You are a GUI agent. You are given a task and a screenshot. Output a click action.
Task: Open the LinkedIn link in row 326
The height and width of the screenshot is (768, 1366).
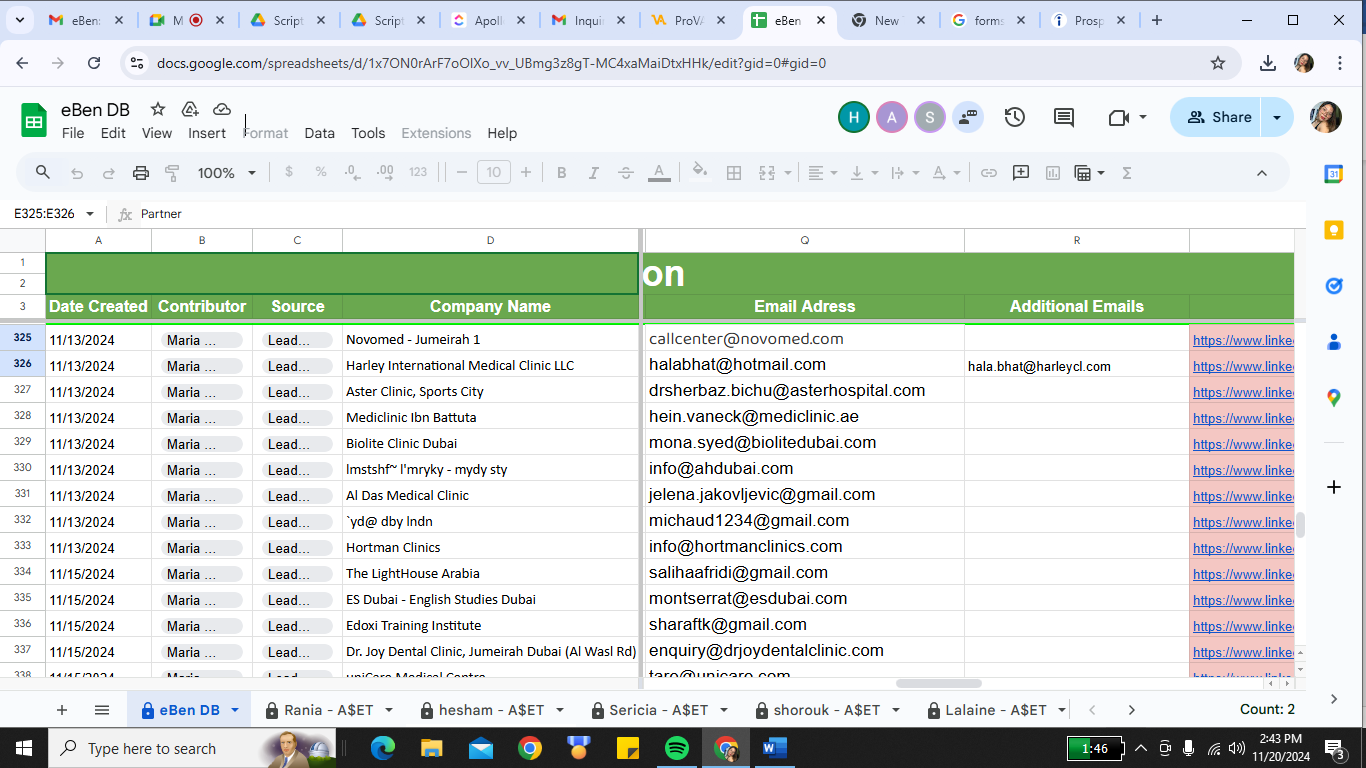tap(1243, 366)
